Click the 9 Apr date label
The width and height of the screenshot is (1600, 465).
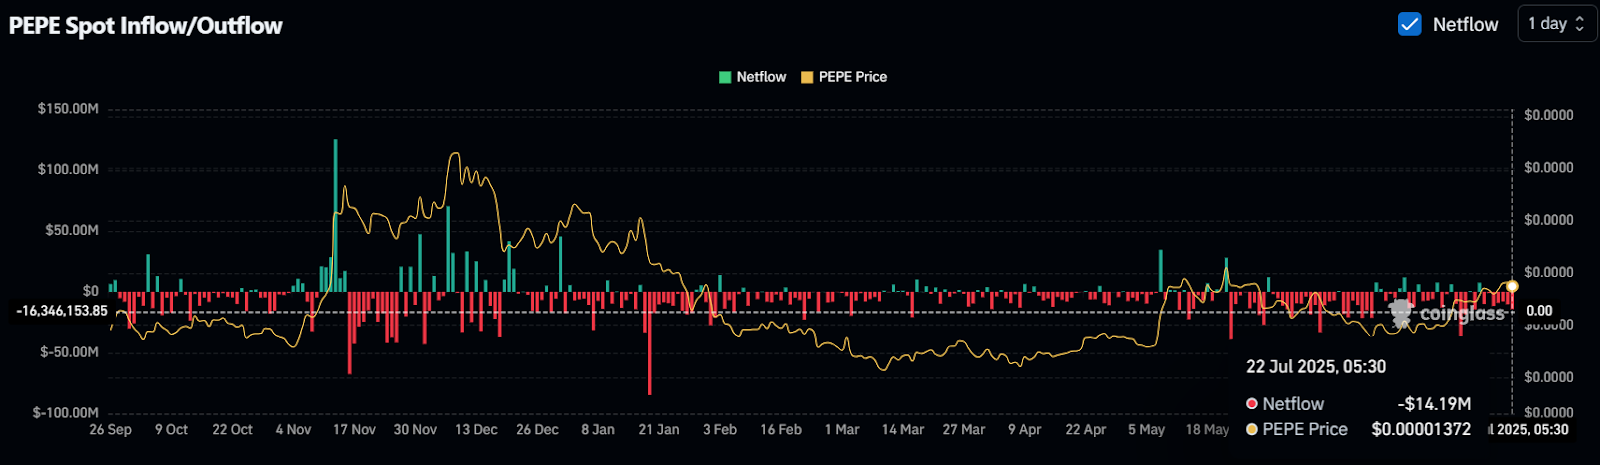tap(1025, 429)
